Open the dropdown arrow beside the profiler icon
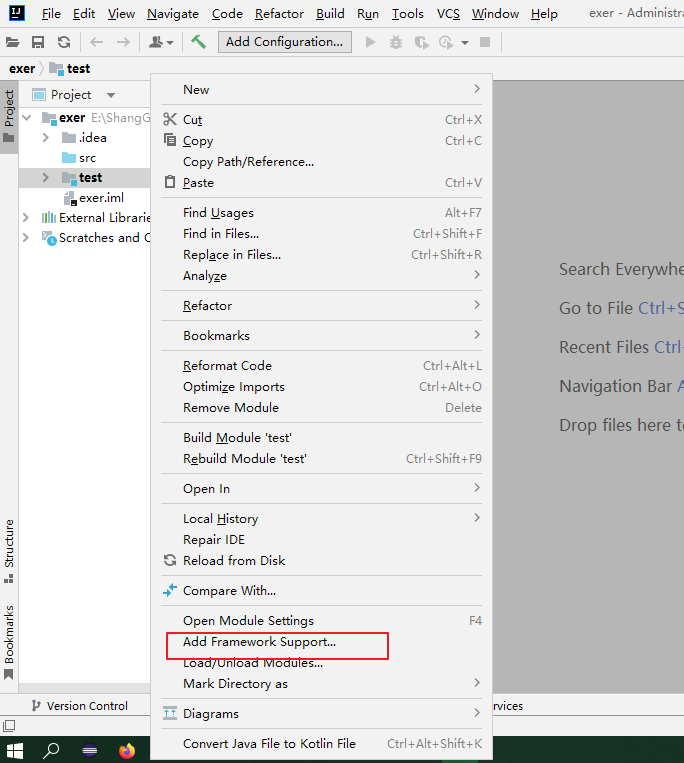Viewport: 684px width, 763px height. pos(465,43)
